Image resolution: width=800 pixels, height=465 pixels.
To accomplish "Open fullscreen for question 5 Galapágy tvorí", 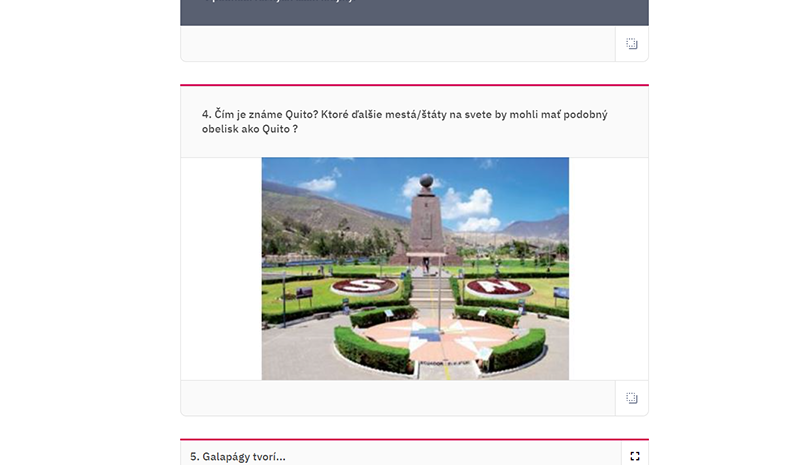I will pyautogui.click(x=635, y=456).
